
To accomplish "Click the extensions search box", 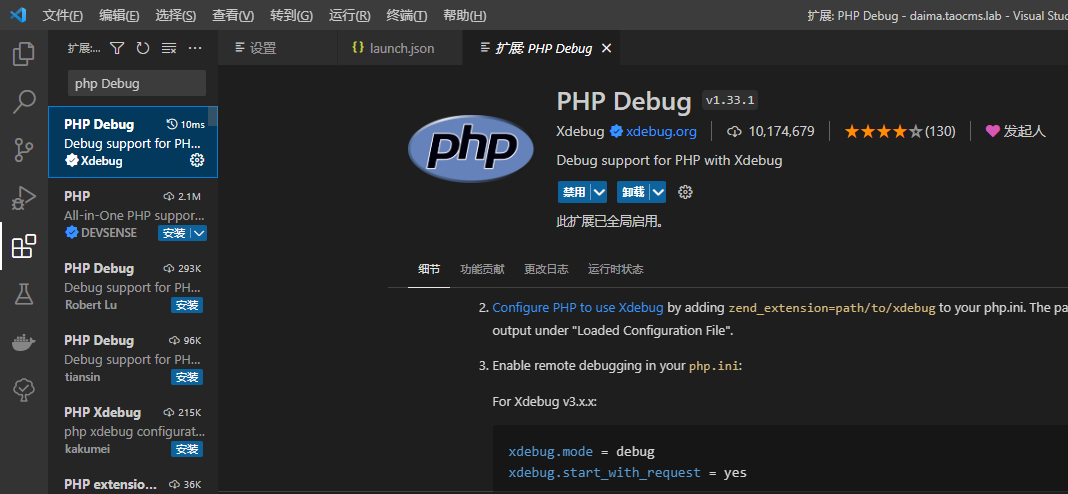I will pyautogui.click(x=137, y=83).
